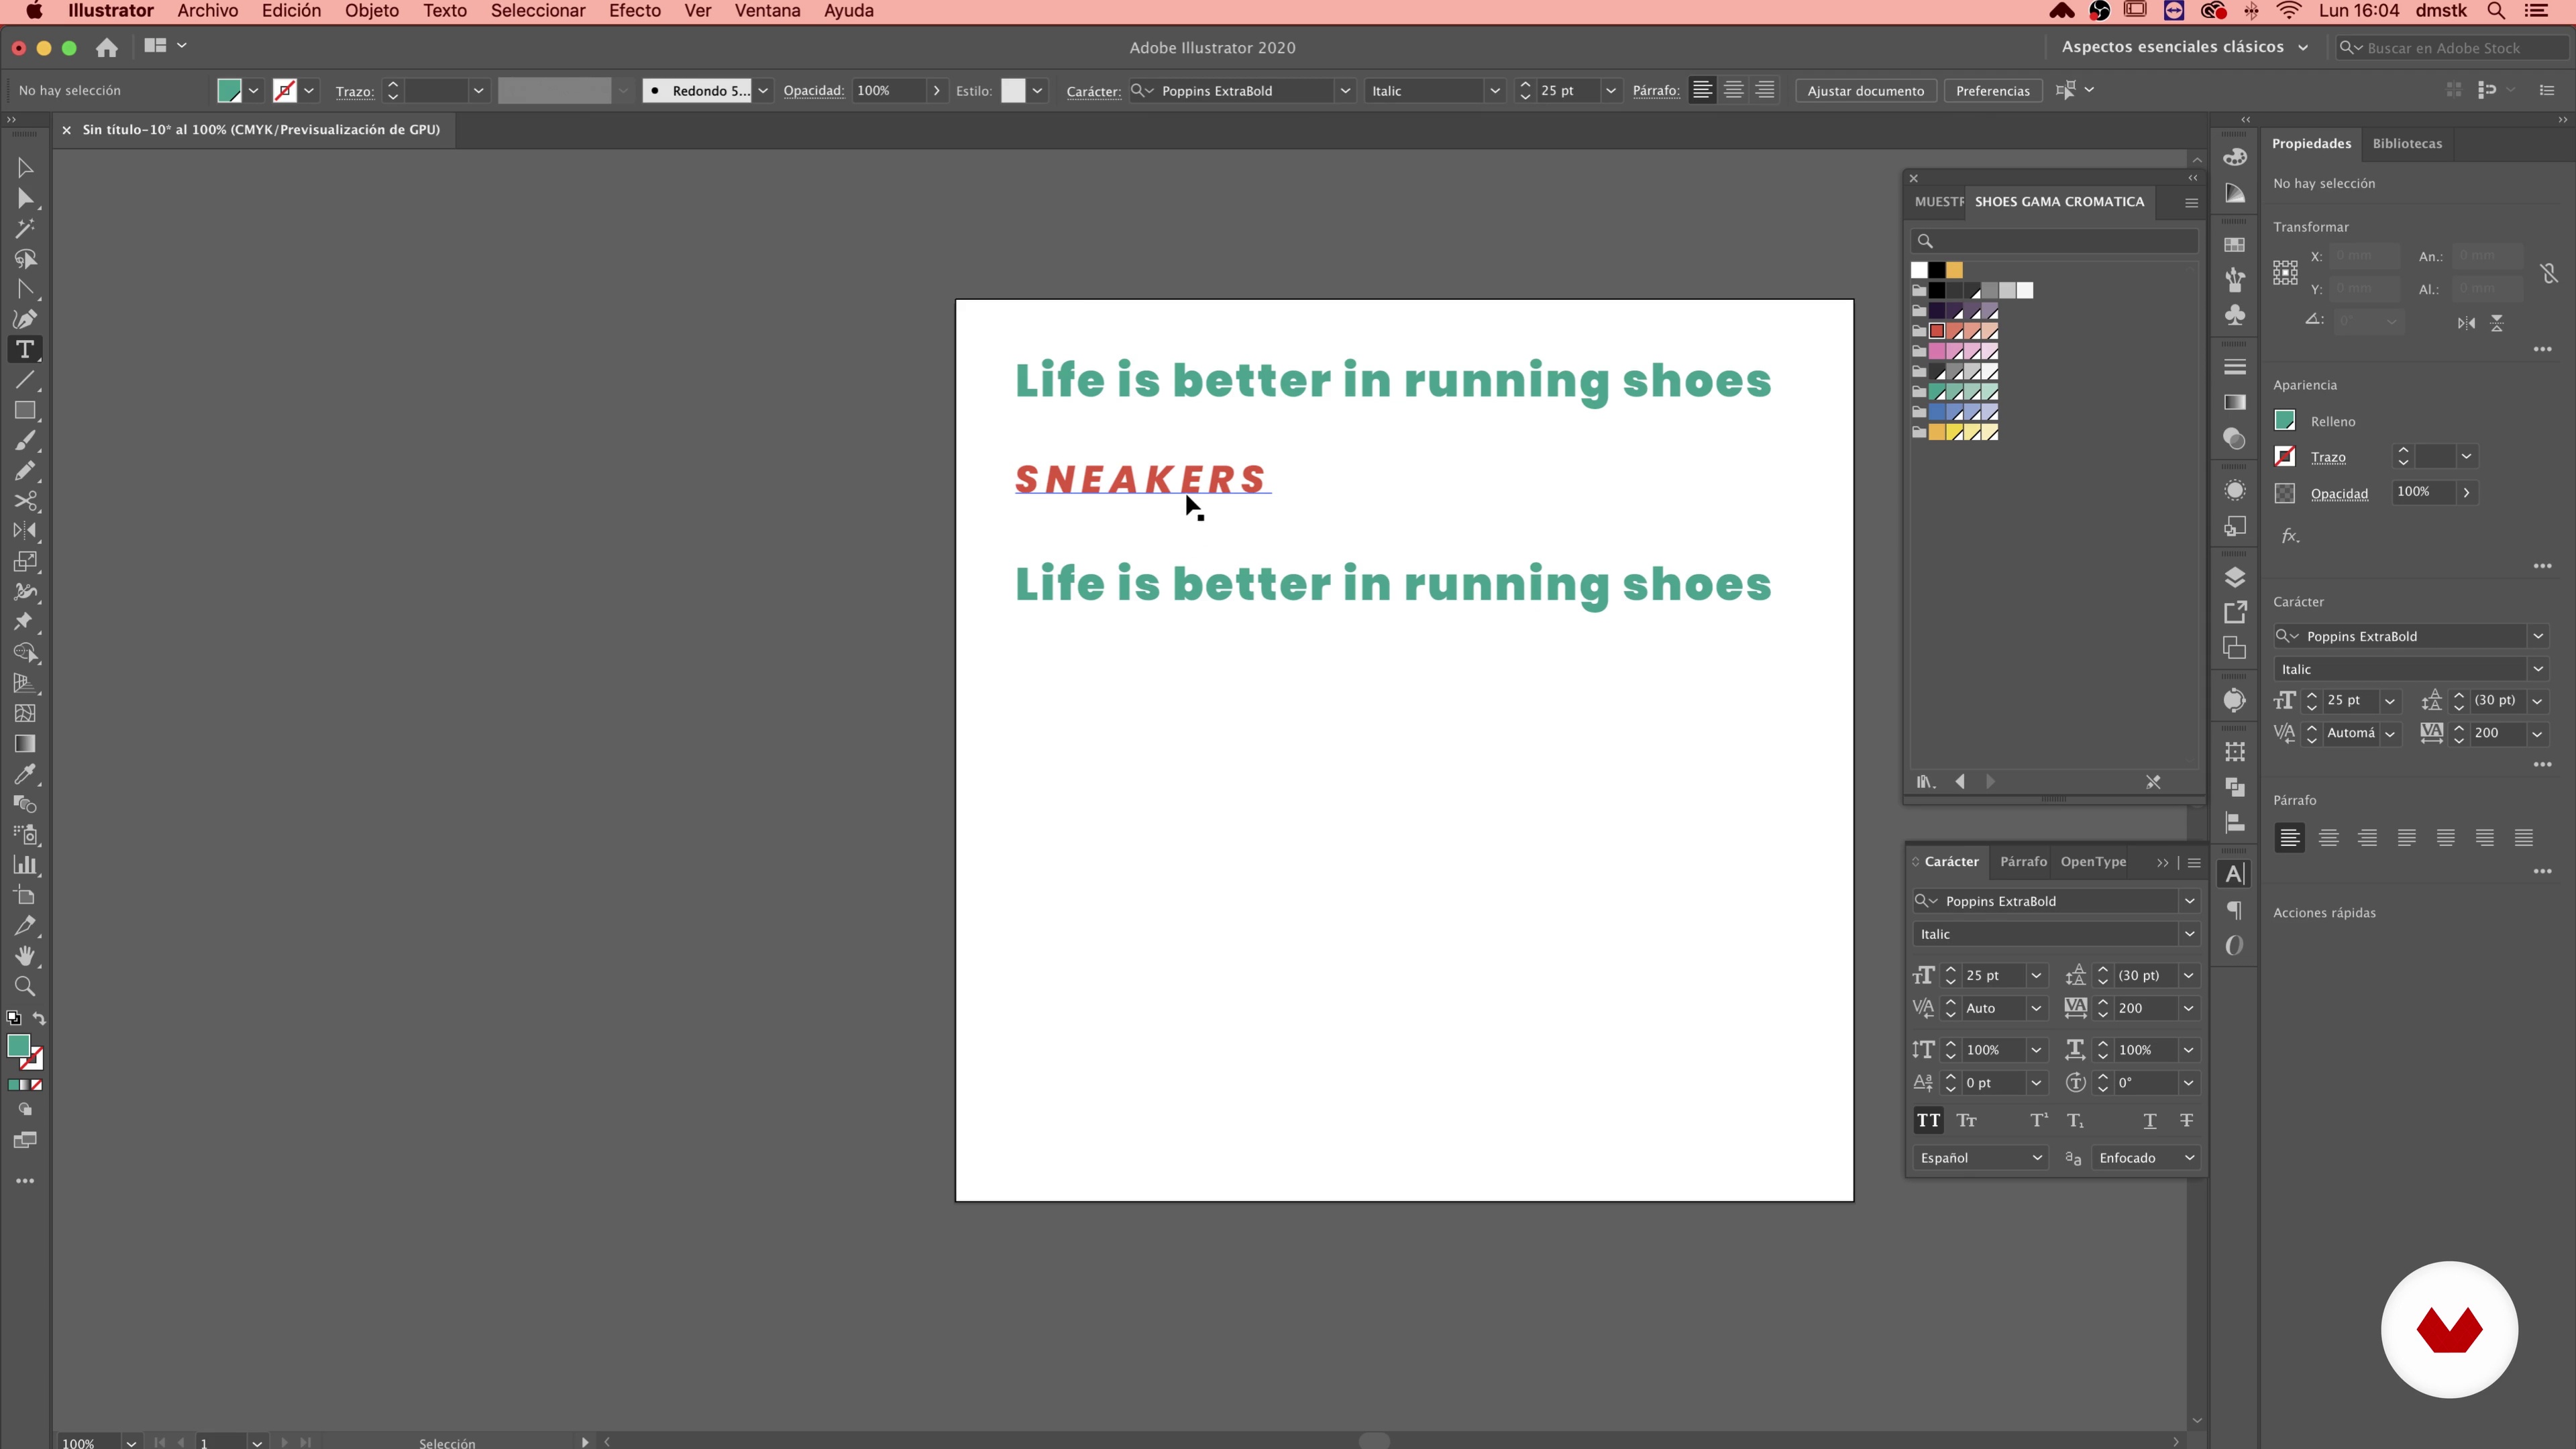Open Enfocado anti-aliasing dropdown
Screen dimensions: 2576x1449
2147,1158
